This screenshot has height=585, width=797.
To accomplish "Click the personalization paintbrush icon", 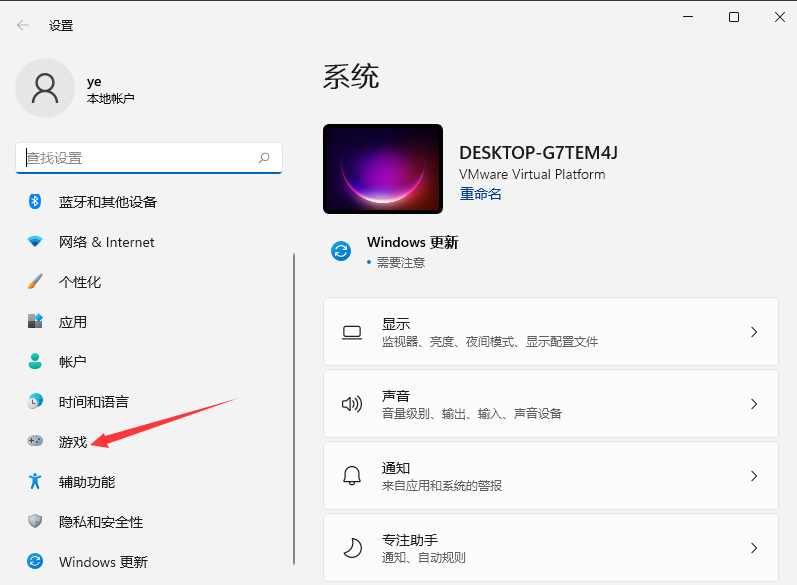I will tap(35, 282).
